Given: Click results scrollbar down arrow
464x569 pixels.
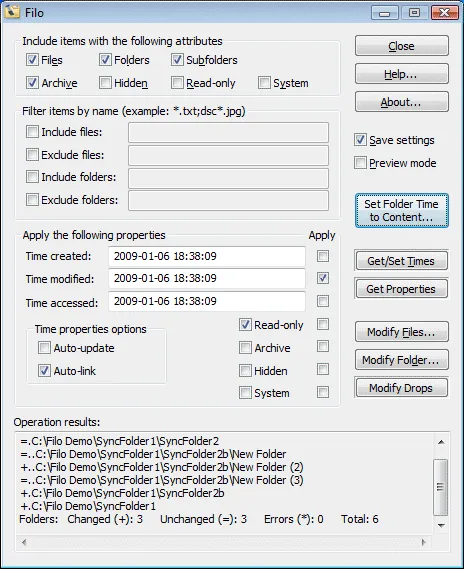Looking at the screenshot, I should [x=441, y=525].
